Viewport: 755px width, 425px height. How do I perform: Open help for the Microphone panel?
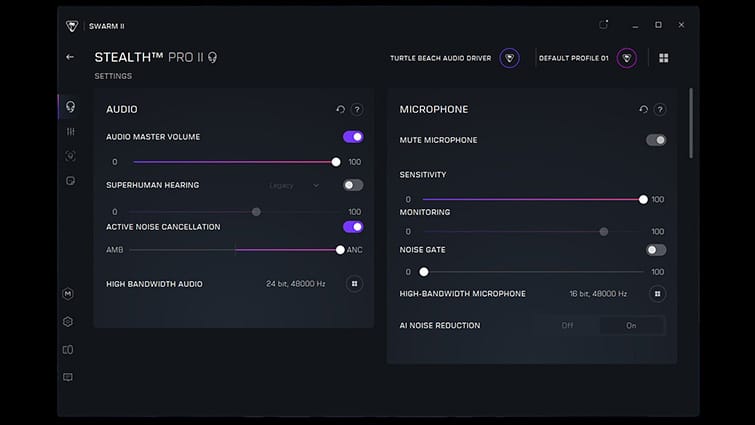pos(660,110)
